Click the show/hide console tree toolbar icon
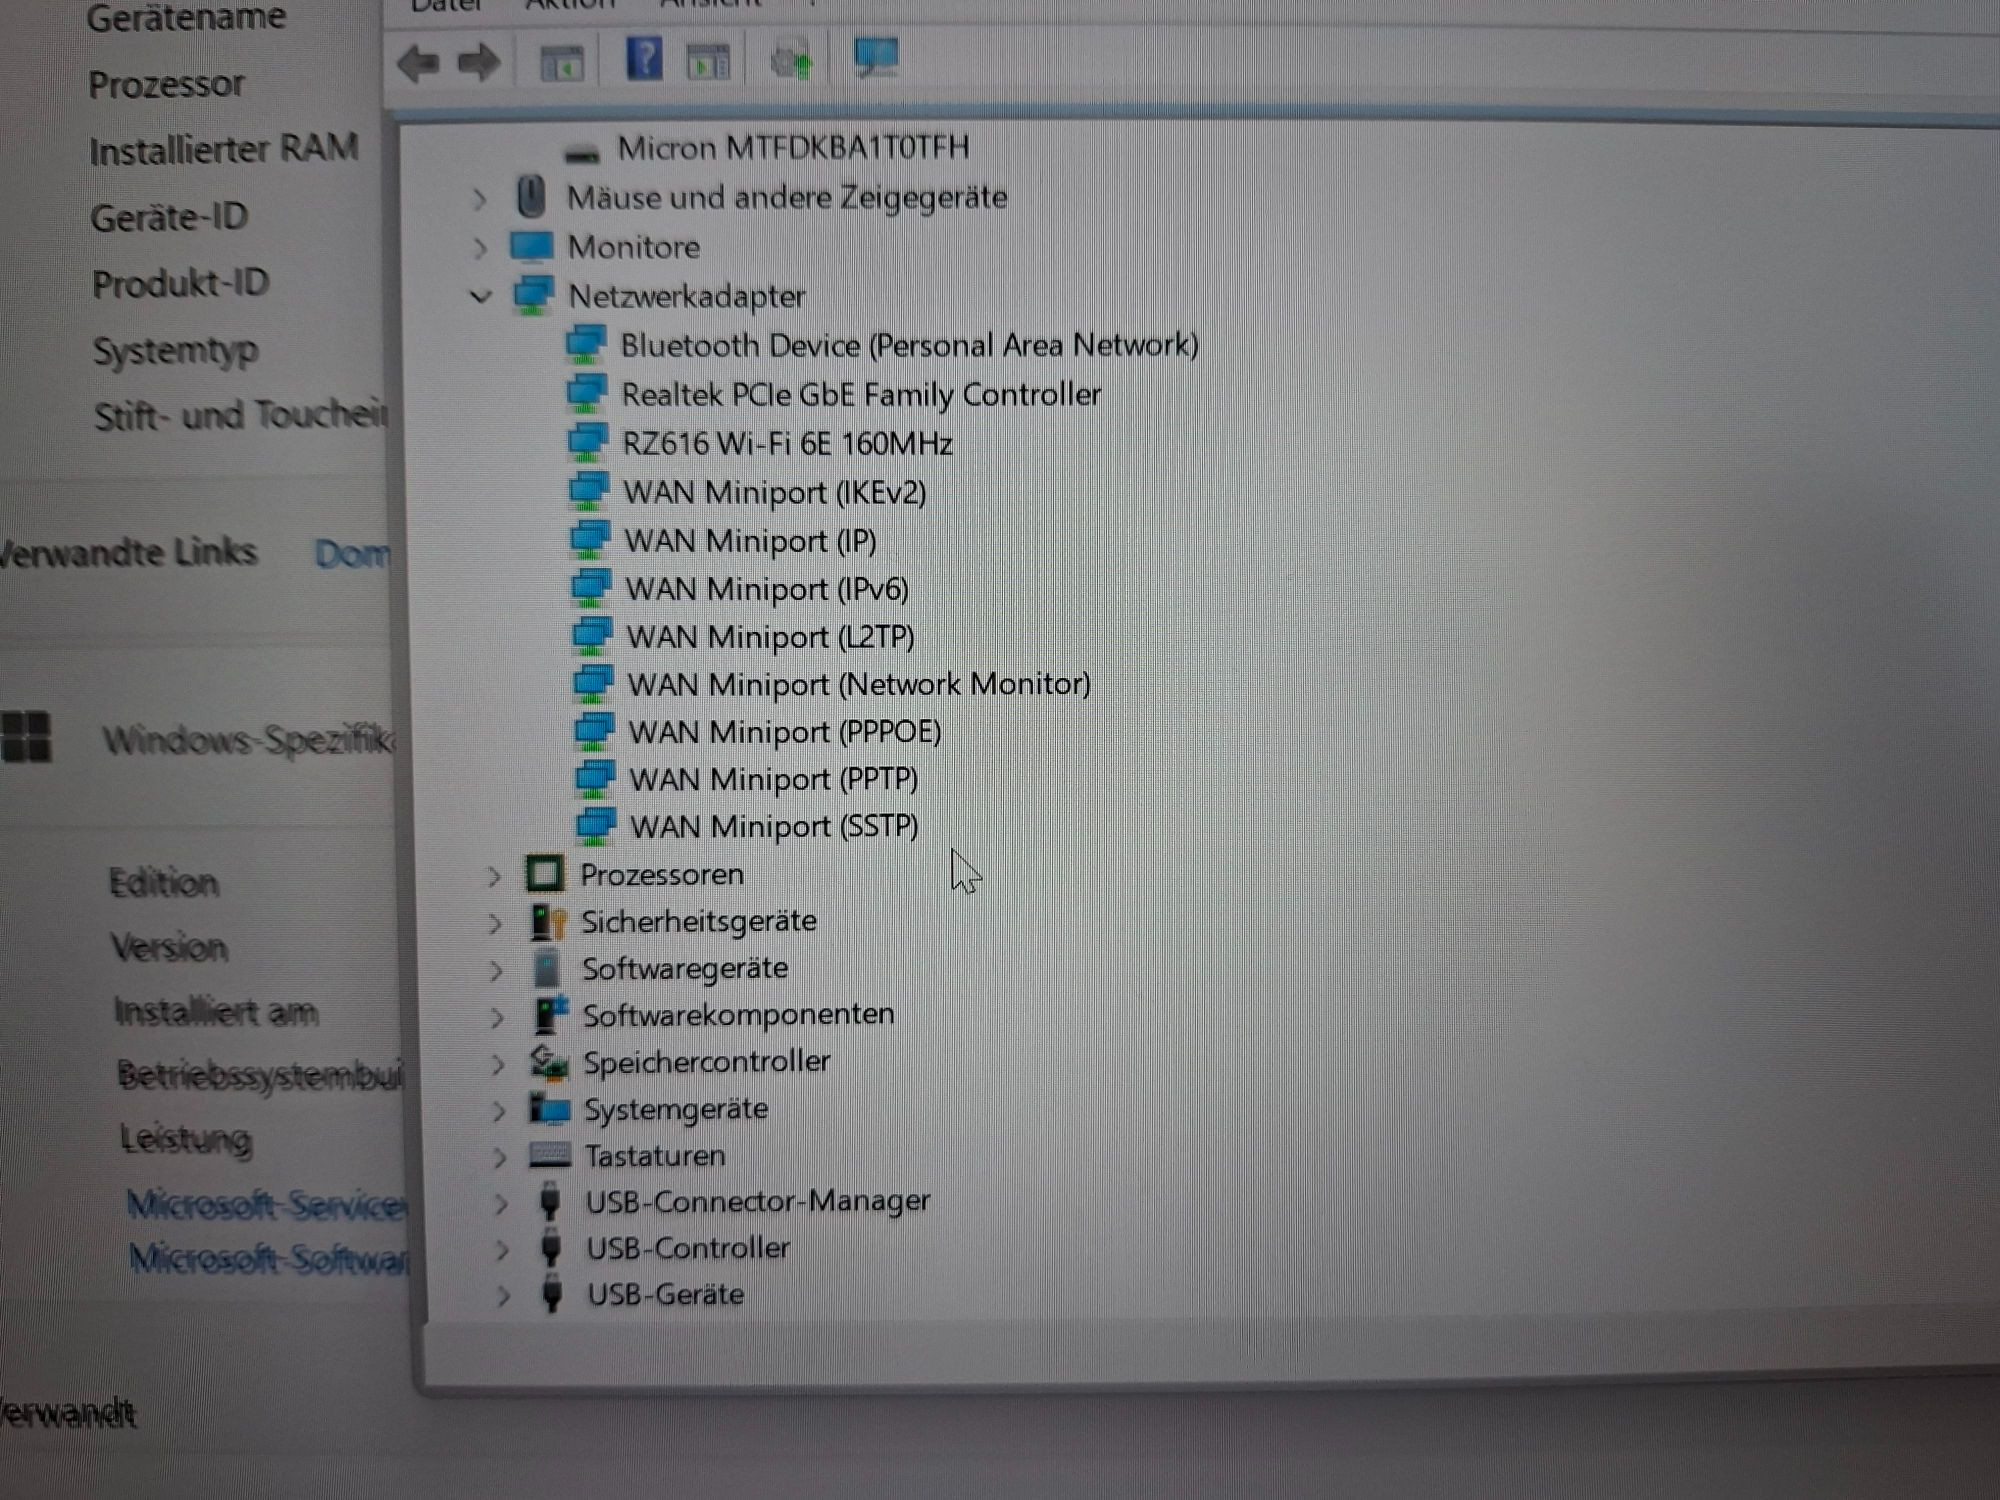Image resolution: width=2000 pixels, height=1500 pixels. (562, 64)
